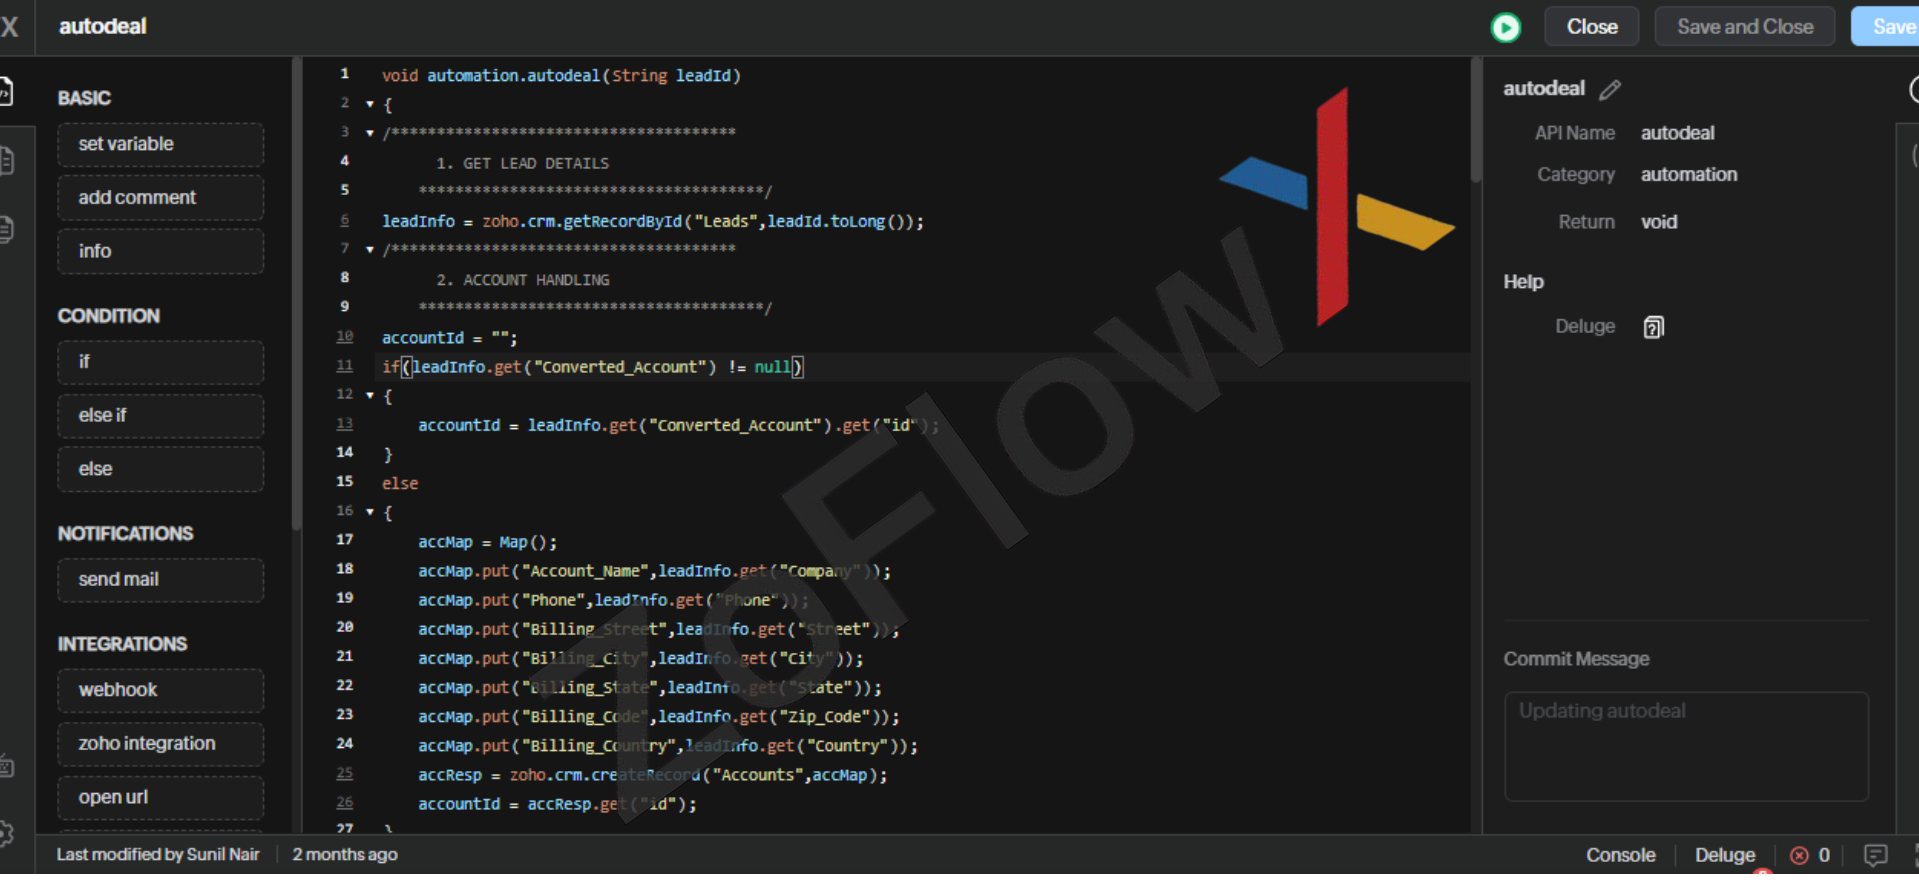This screenshot has width=1919, height=887.
Task: Insert a webhook block
Action: pos(161,690)
